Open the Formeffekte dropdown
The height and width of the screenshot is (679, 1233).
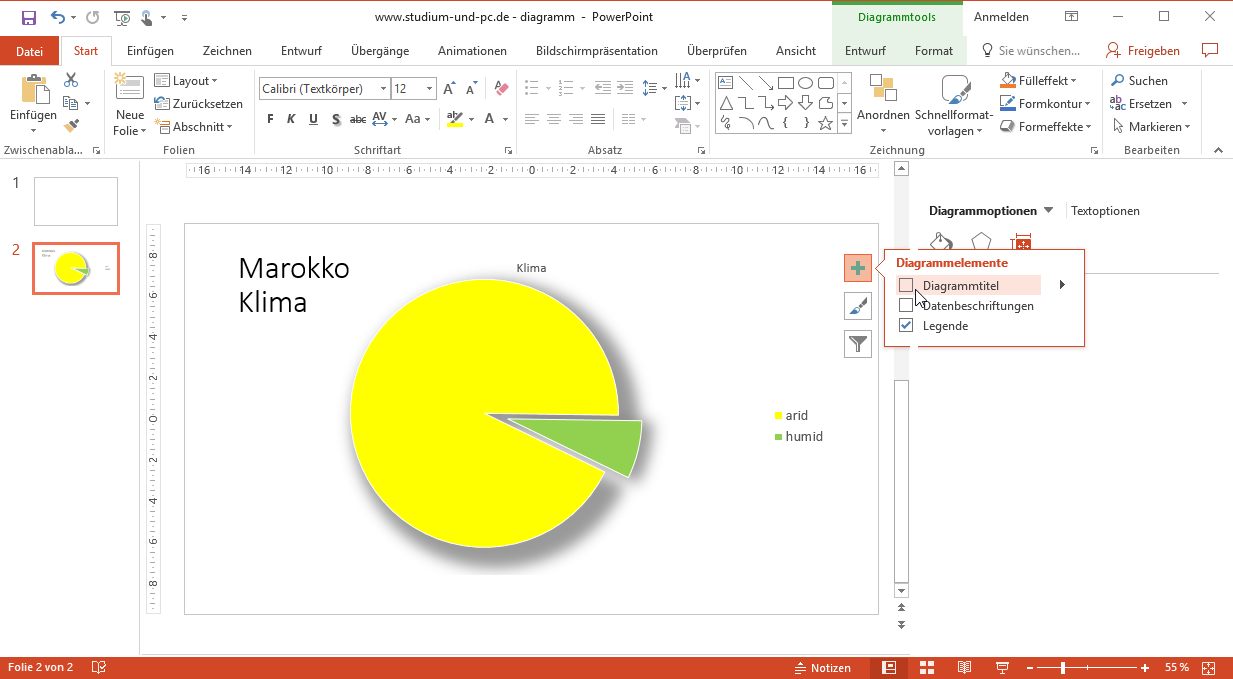pyautogui.click(x=1046, y=126)
